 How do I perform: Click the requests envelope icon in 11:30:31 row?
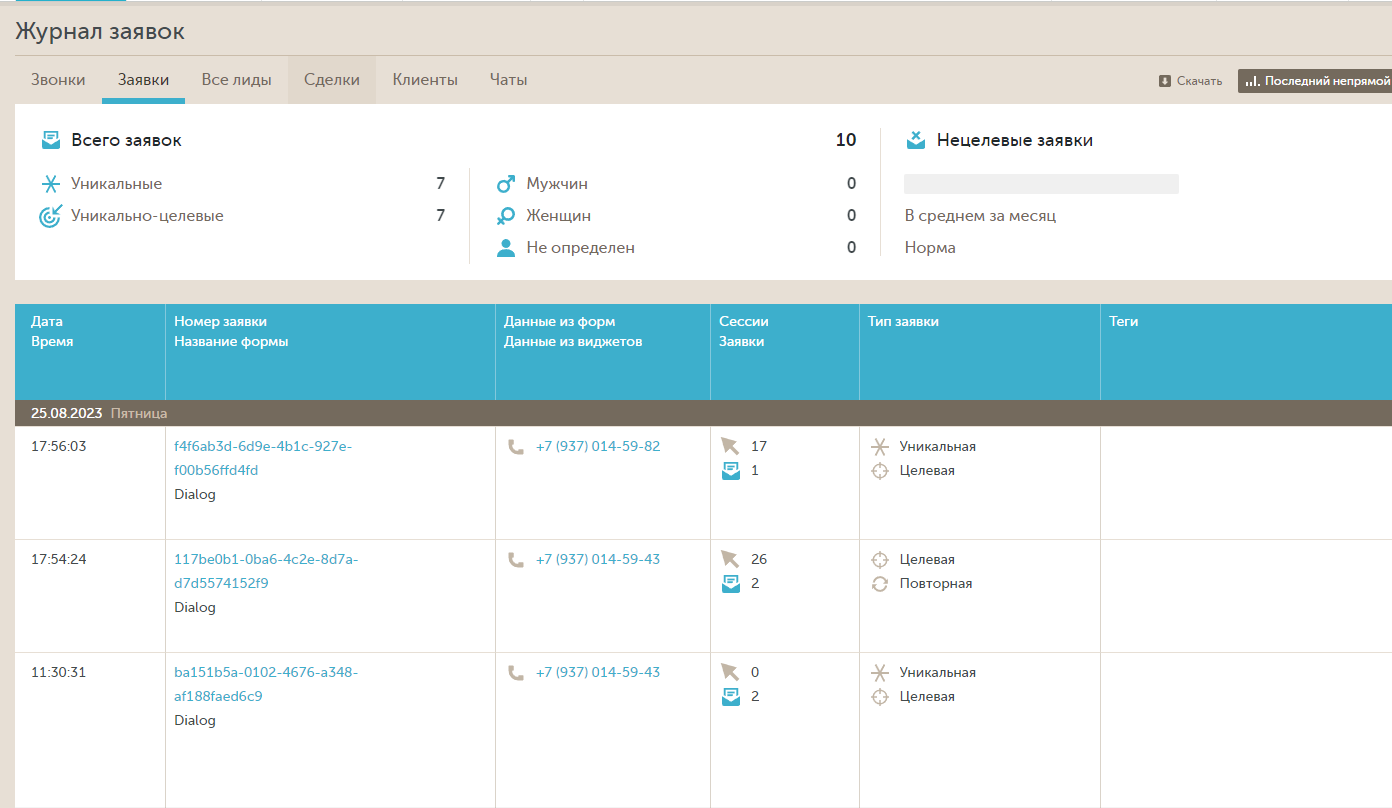(731, 697)
